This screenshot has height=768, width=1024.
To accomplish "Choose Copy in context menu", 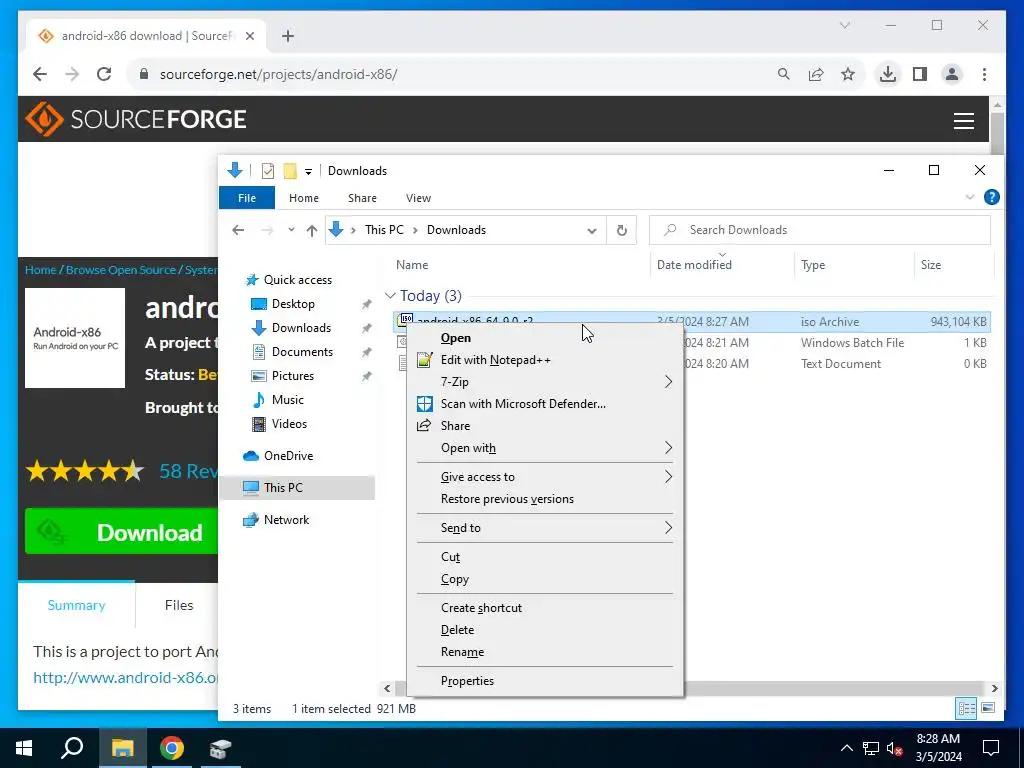I will click(545, 579).
